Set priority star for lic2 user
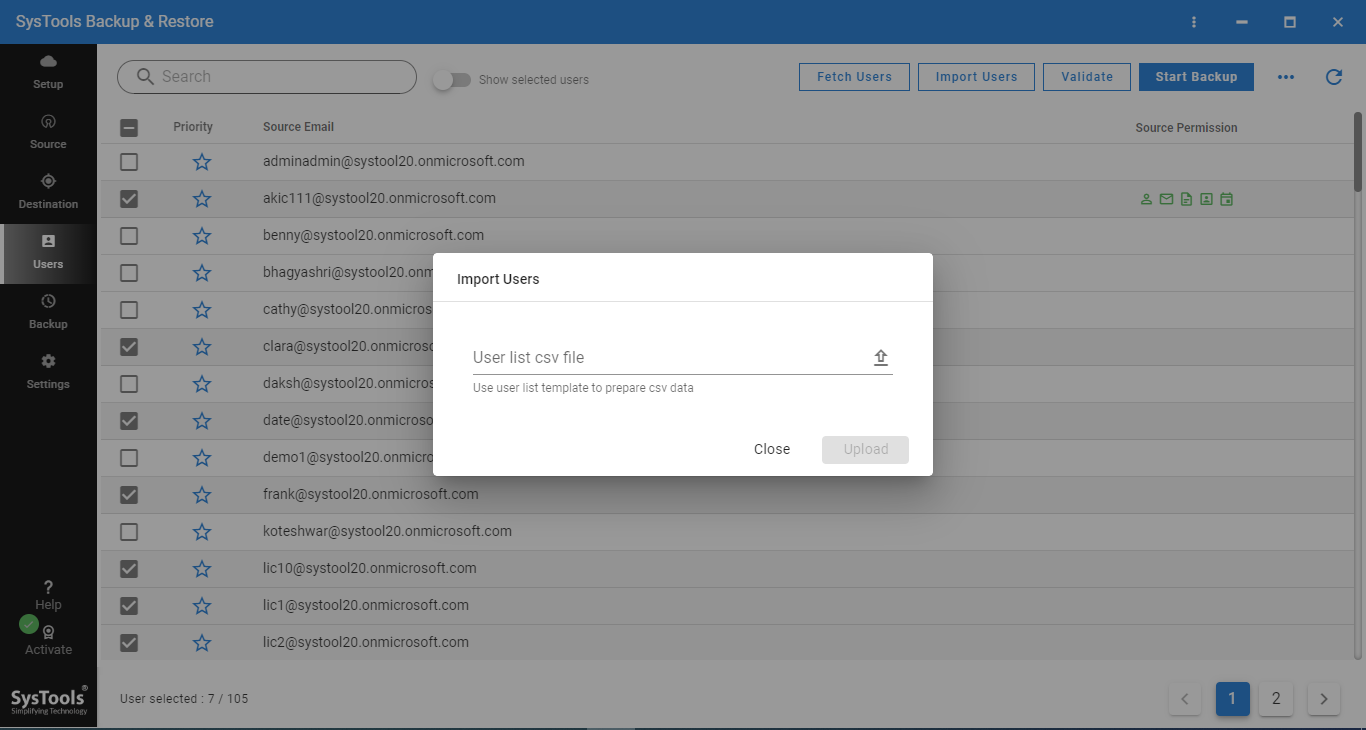The width and height of the screenshot is (1366, 730). pos(202,643)
